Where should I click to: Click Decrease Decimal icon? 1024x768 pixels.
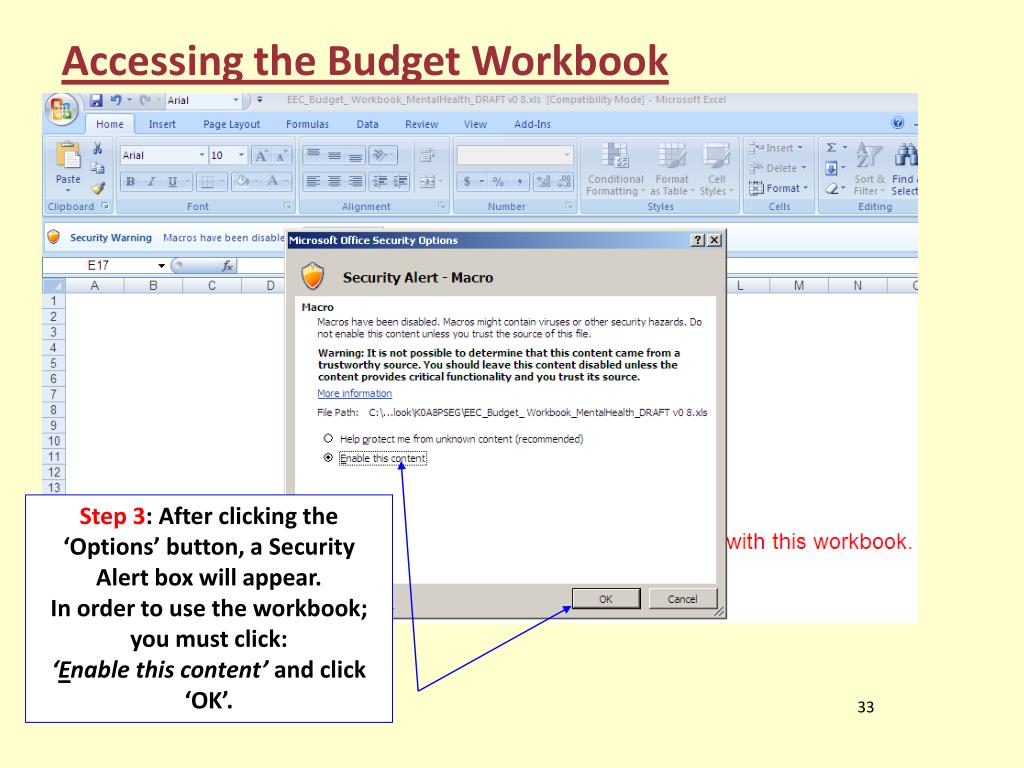click(564, 181)
